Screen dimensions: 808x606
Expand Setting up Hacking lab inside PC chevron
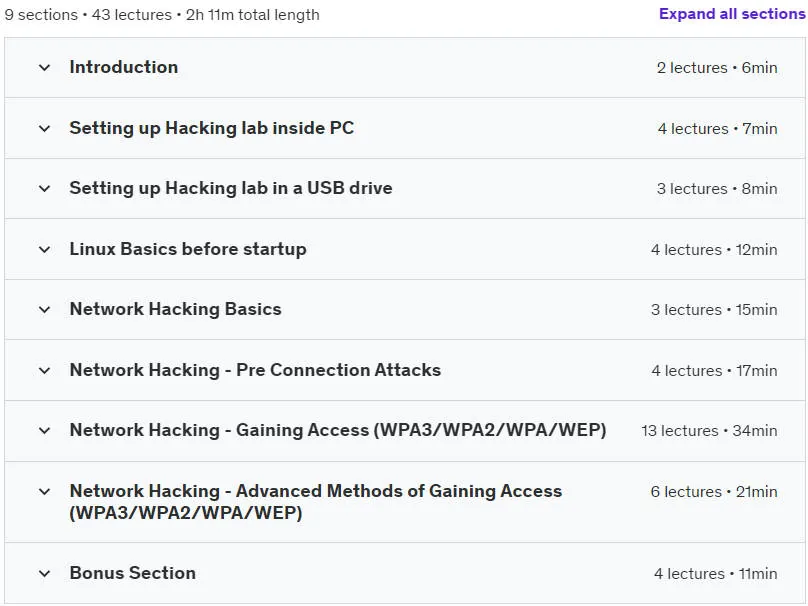tap(45, 128)
